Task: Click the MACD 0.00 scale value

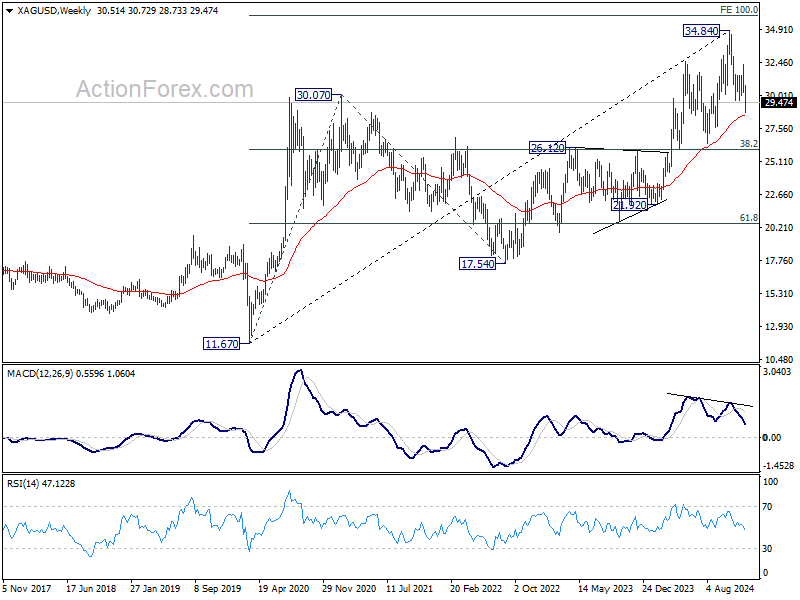Action: [x=771, y=438]
